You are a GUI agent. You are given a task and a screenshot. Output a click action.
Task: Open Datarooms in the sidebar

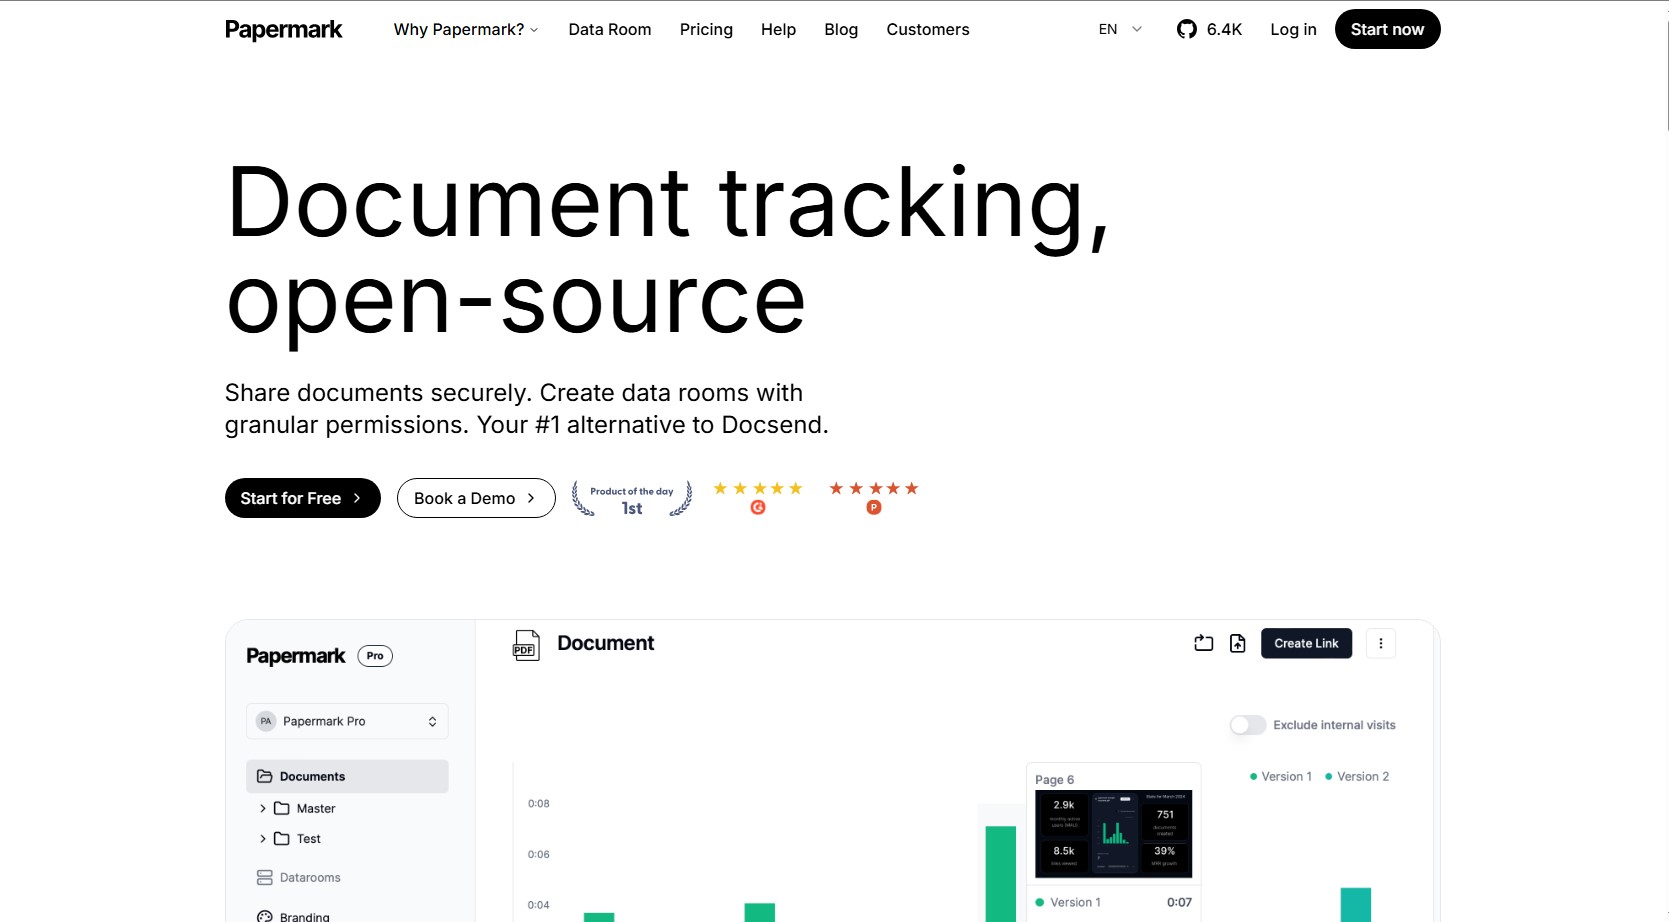pyautogui.click(x=299, y=877)
